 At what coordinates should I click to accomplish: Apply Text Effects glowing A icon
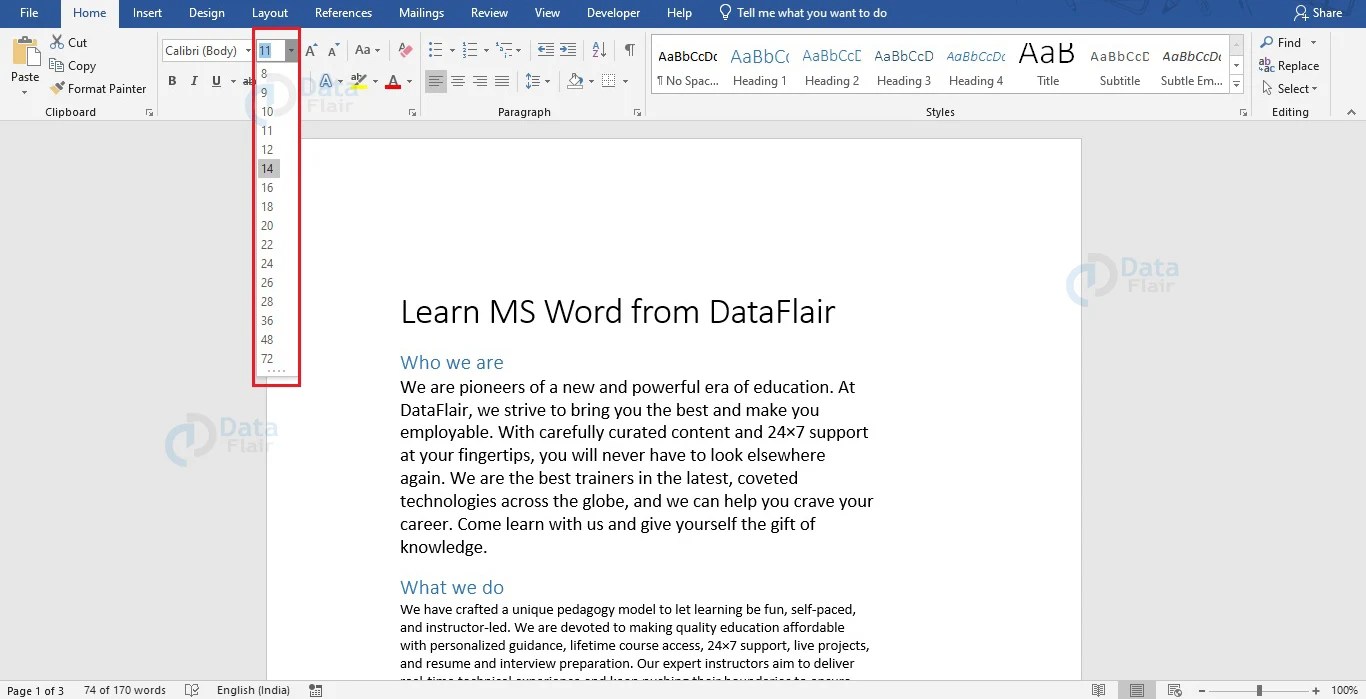pos(326,81)
